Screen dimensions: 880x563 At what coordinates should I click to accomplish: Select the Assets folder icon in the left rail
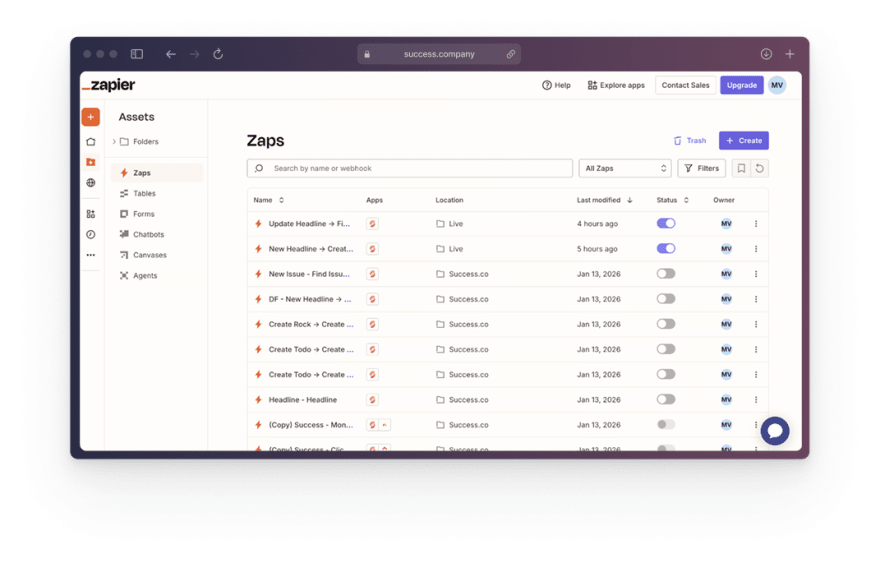point(91,162)
